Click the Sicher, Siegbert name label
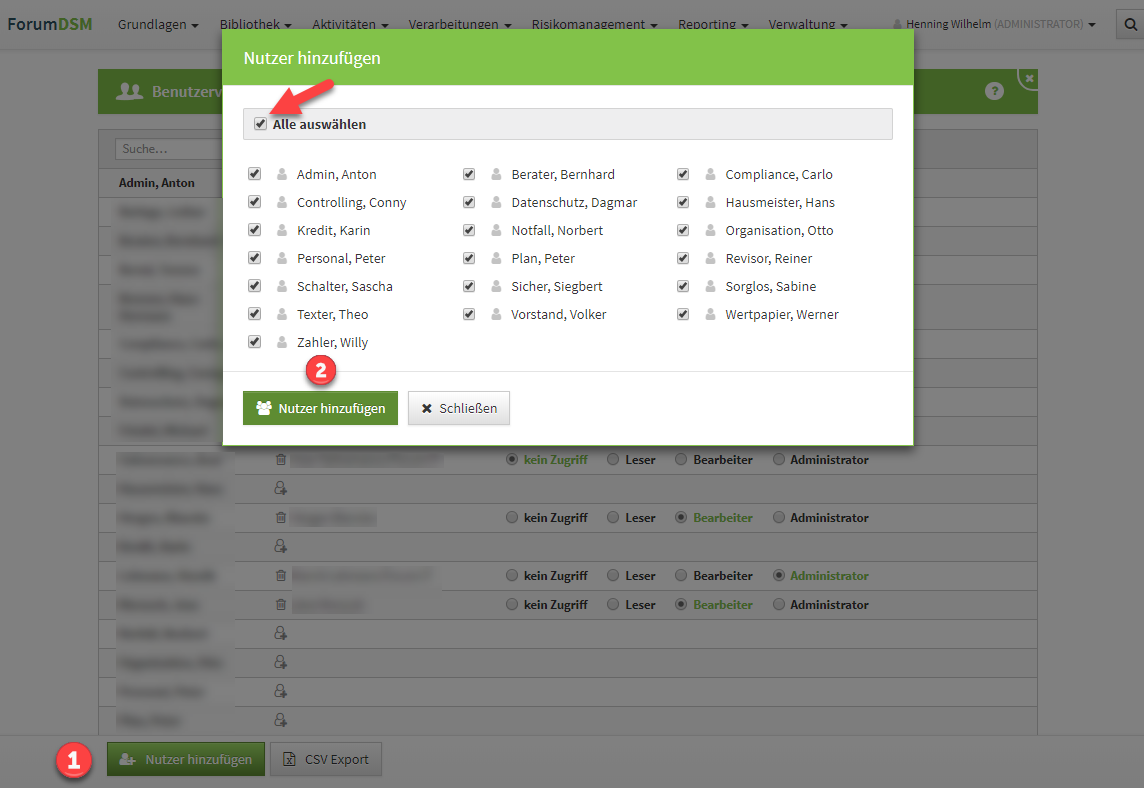1144x788 pixels. (557, 287)
